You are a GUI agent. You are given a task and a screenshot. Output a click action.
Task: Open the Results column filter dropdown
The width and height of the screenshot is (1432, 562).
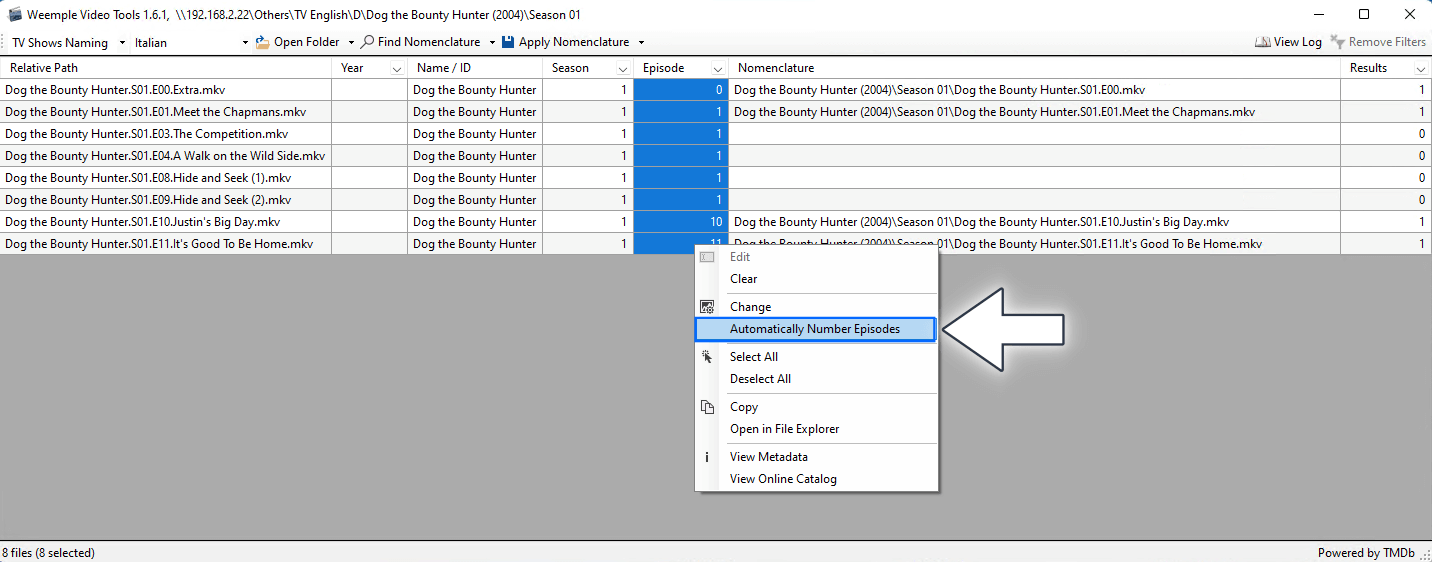coord(1421,68)
